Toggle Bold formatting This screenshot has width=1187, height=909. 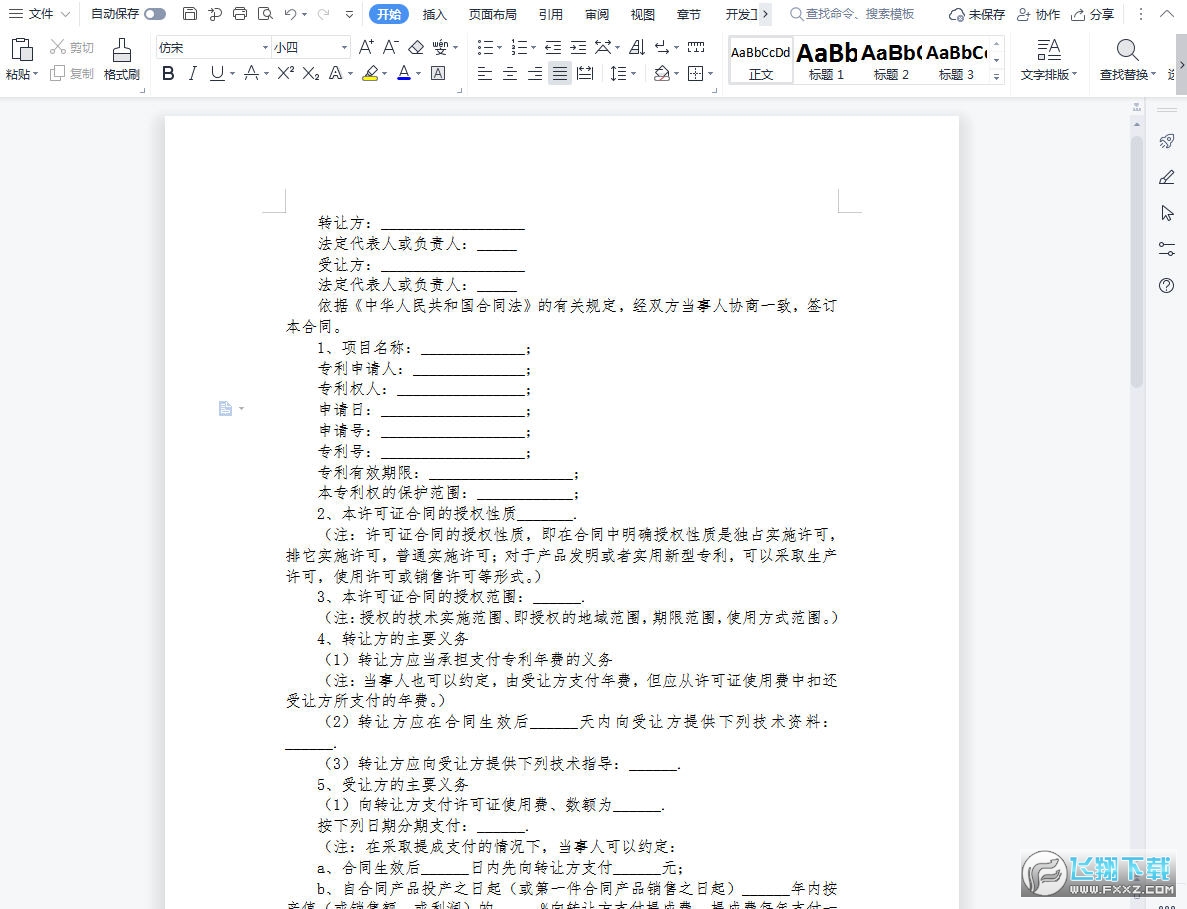click(x=168, y=73)
